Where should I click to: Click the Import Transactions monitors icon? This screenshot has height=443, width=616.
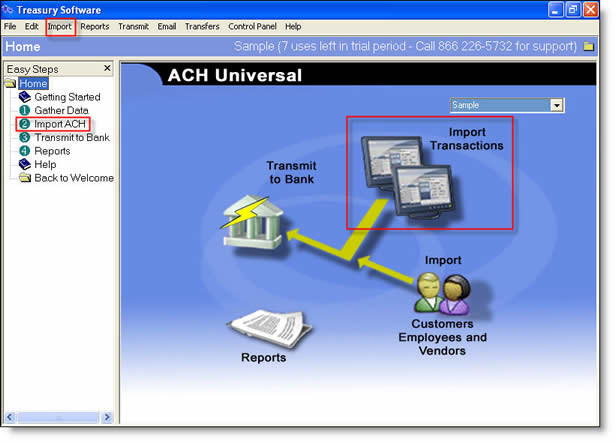pos(411,177)
